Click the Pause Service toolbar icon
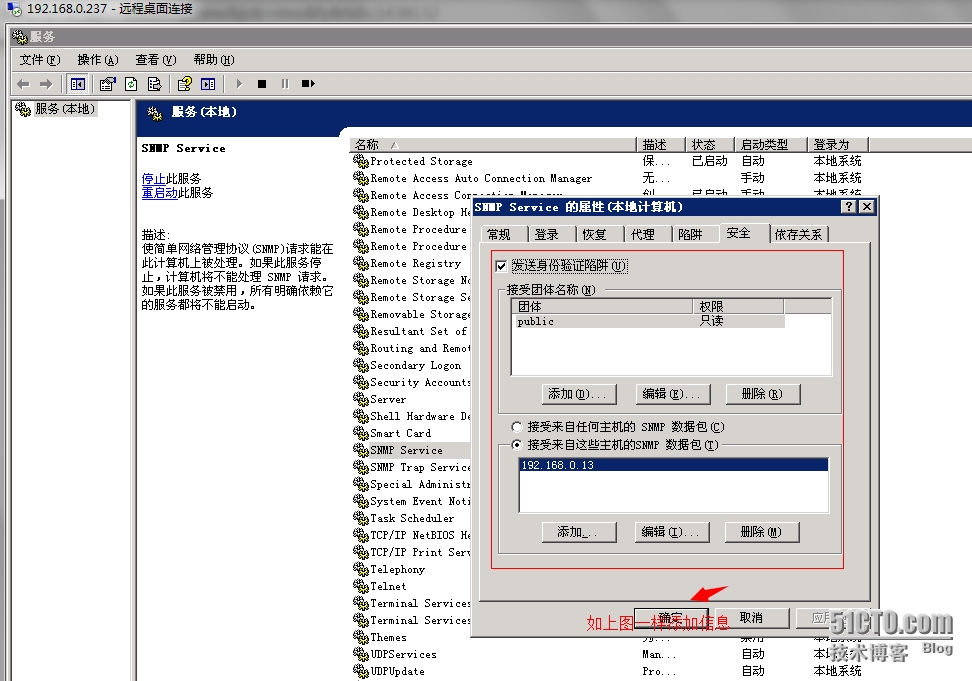972x681 pixels. pyautogui.click(x=285, y=84)
